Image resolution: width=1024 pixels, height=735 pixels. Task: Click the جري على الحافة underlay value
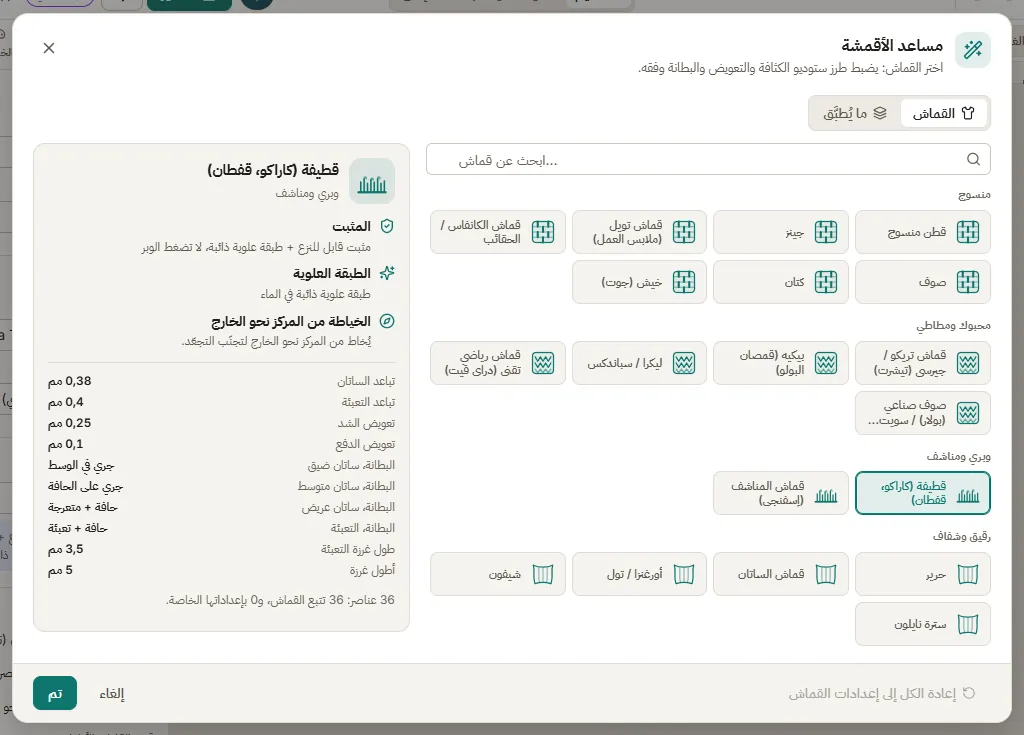tap(85, 486)
